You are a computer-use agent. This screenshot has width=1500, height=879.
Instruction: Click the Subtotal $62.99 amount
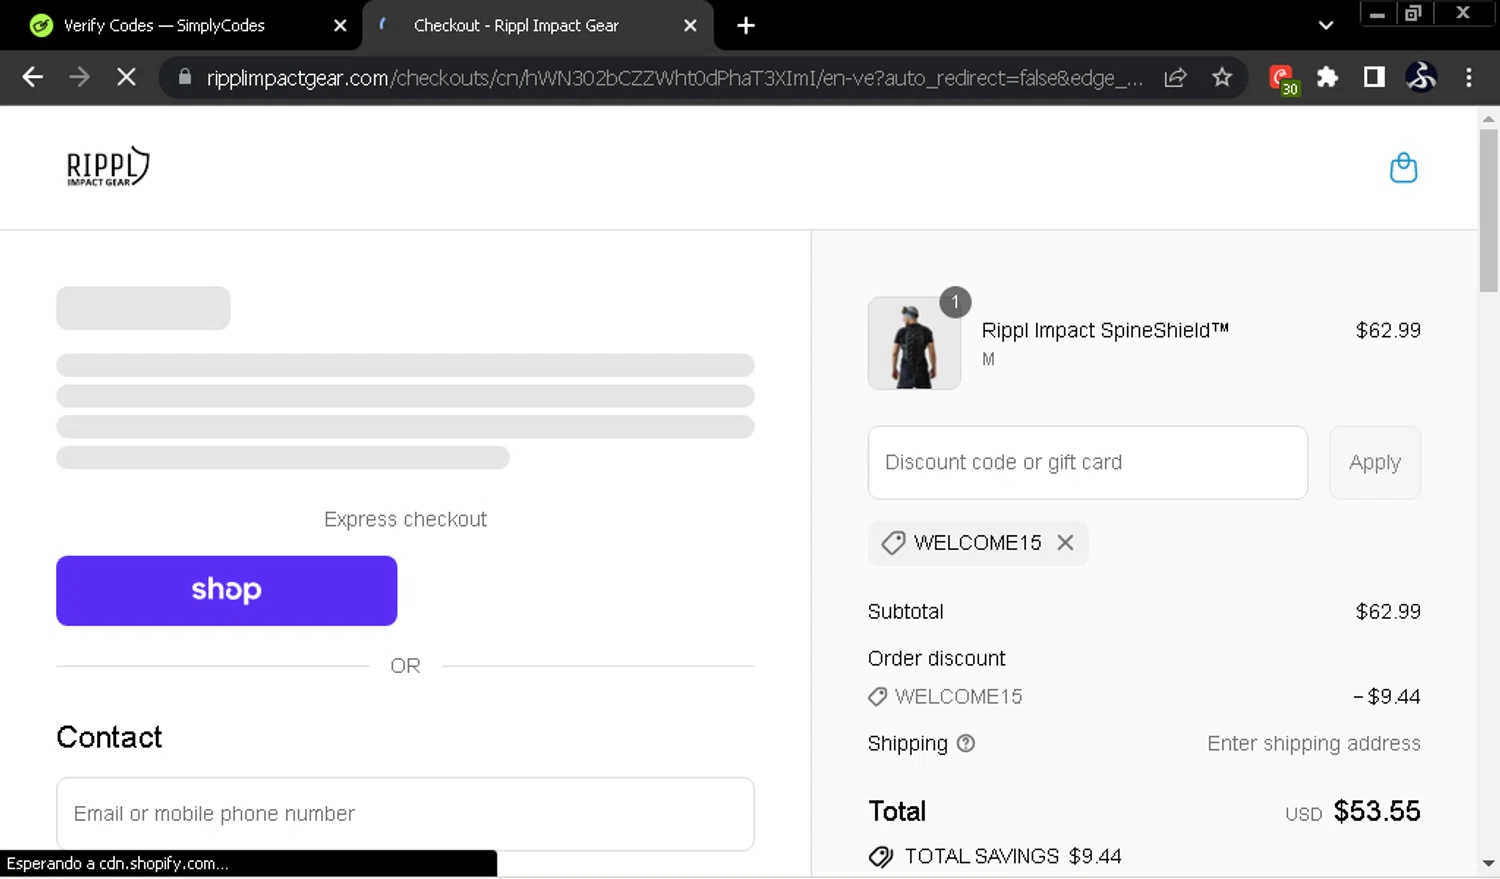[1388, 611]
